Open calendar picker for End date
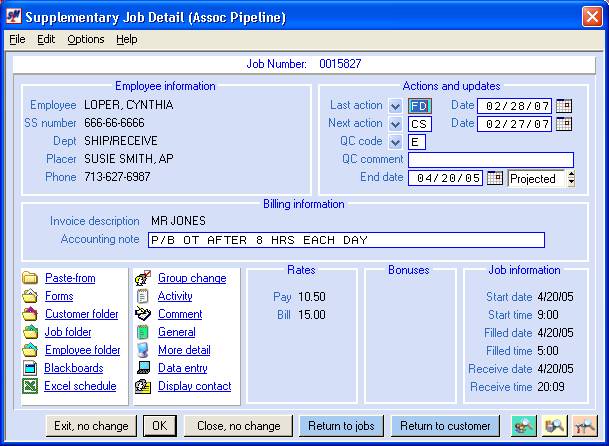The height and width of the screenshot is (446, 609). click(495, 178)
